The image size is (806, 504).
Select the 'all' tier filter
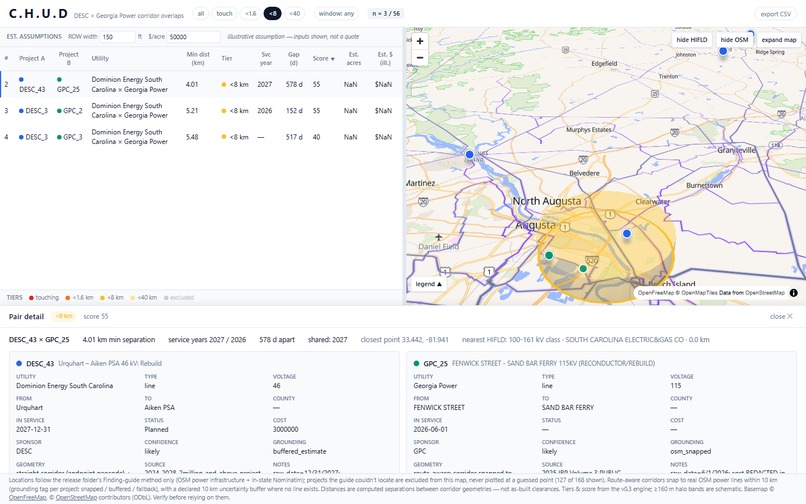(x=200, y=14)
